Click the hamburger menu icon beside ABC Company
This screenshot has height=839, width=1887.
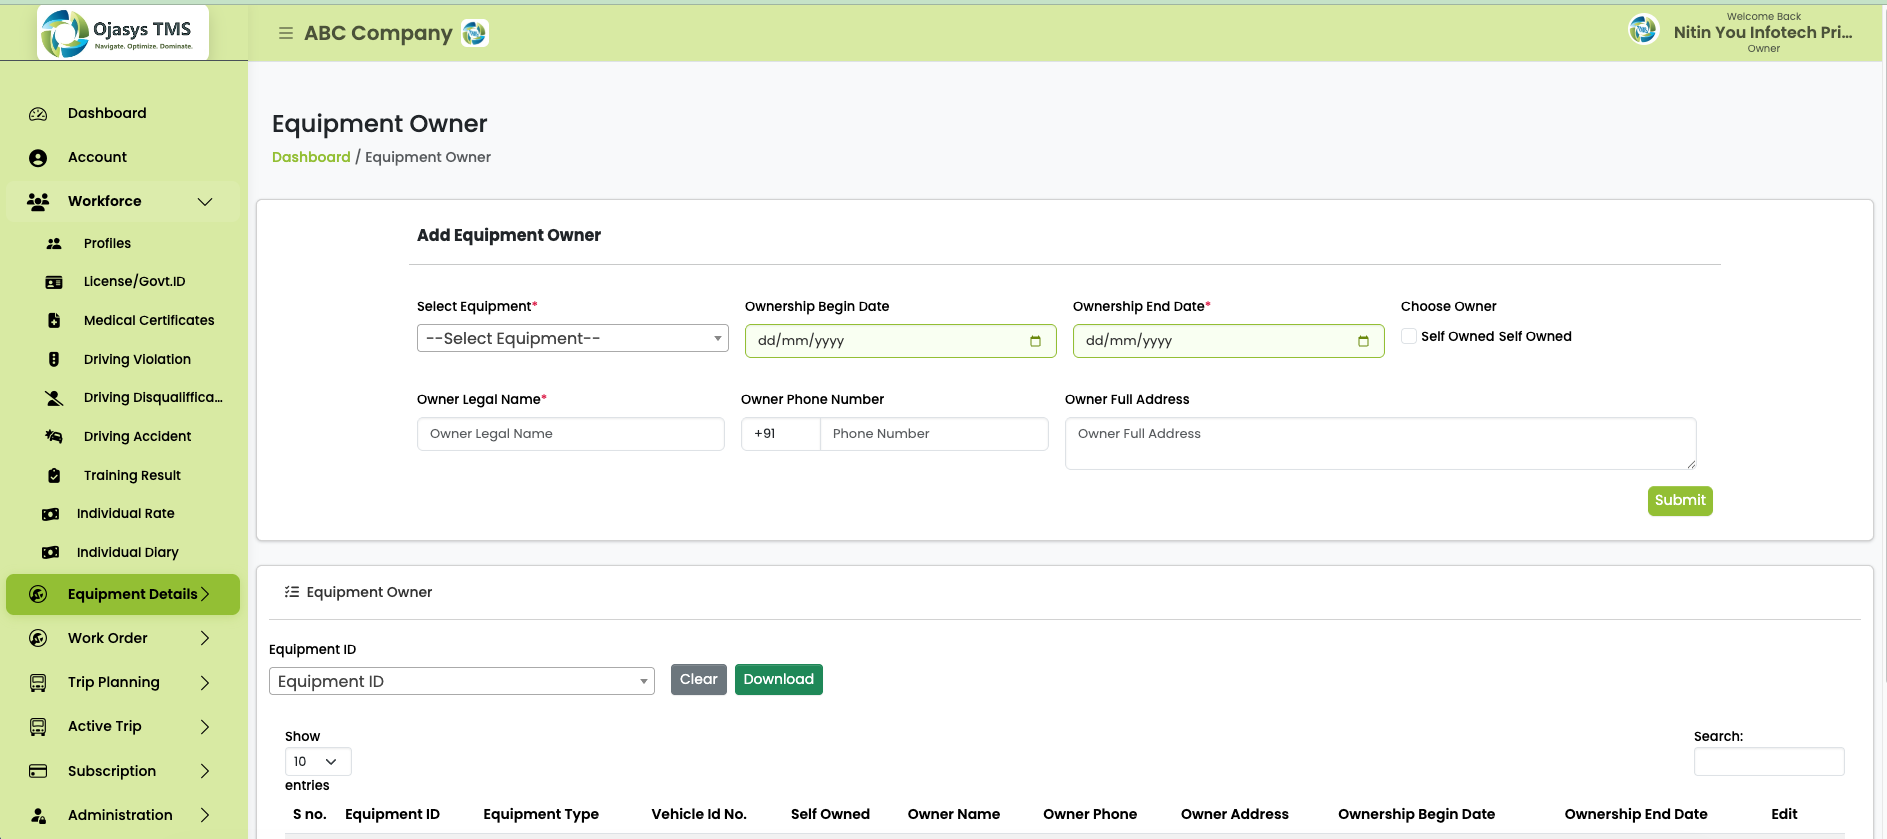point(286,33)
